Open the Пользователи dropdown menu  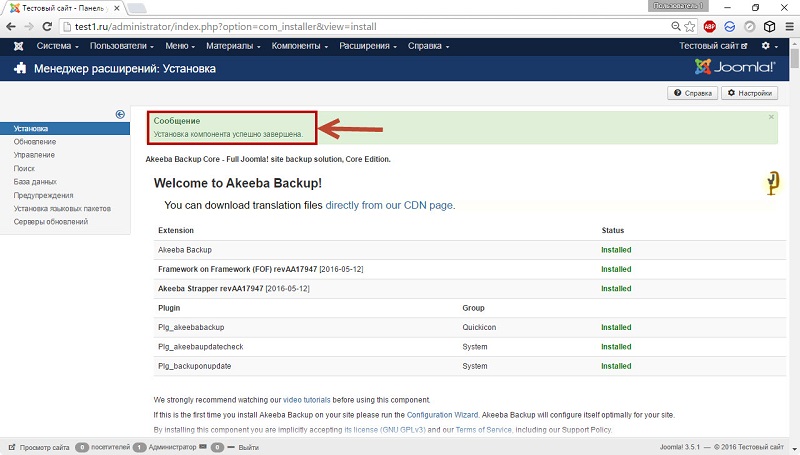click(121, 46)
